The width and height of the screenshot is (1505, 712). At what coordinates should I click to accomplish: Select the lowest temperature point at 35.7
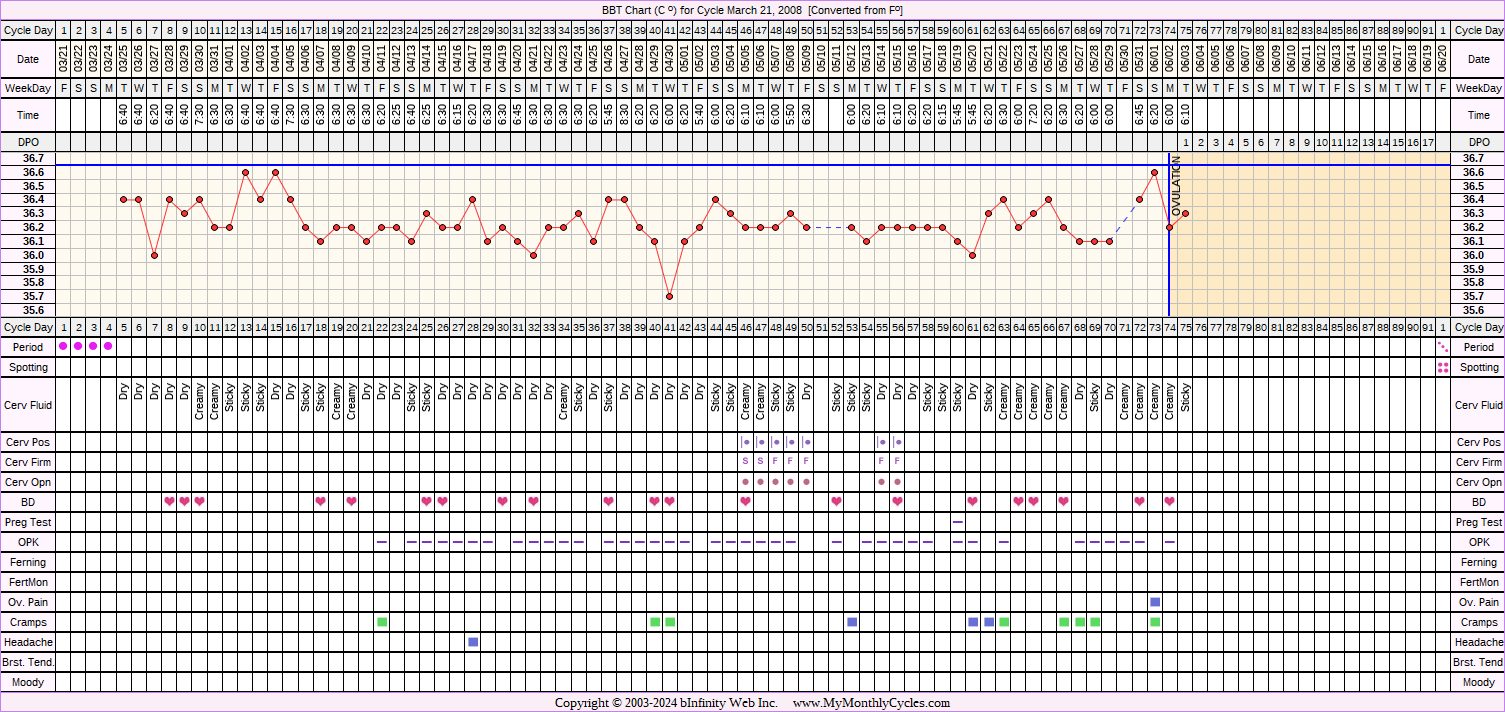tap(669, 296)
